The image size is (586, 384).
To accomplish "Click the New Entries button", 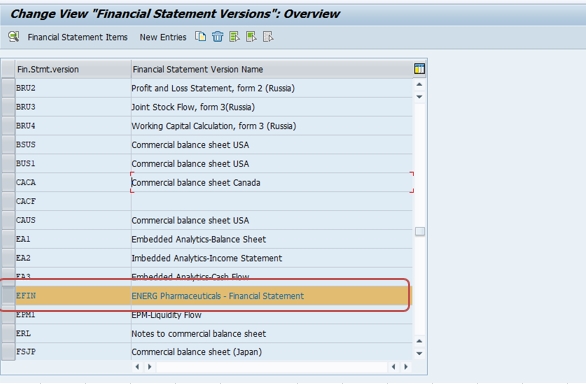I will point(163,37).
